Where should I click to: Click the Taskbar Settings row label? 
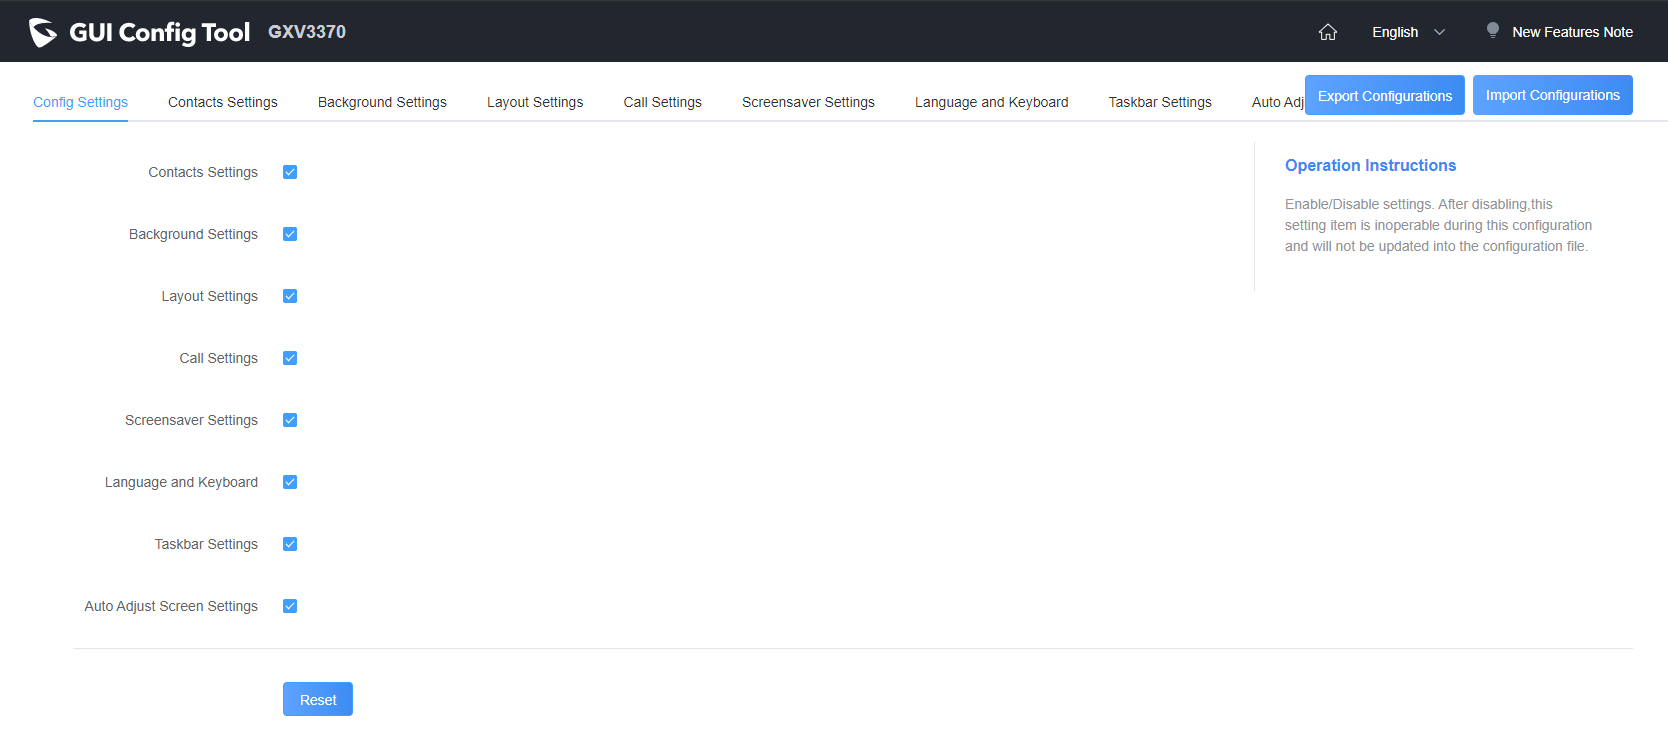(206, 544)
